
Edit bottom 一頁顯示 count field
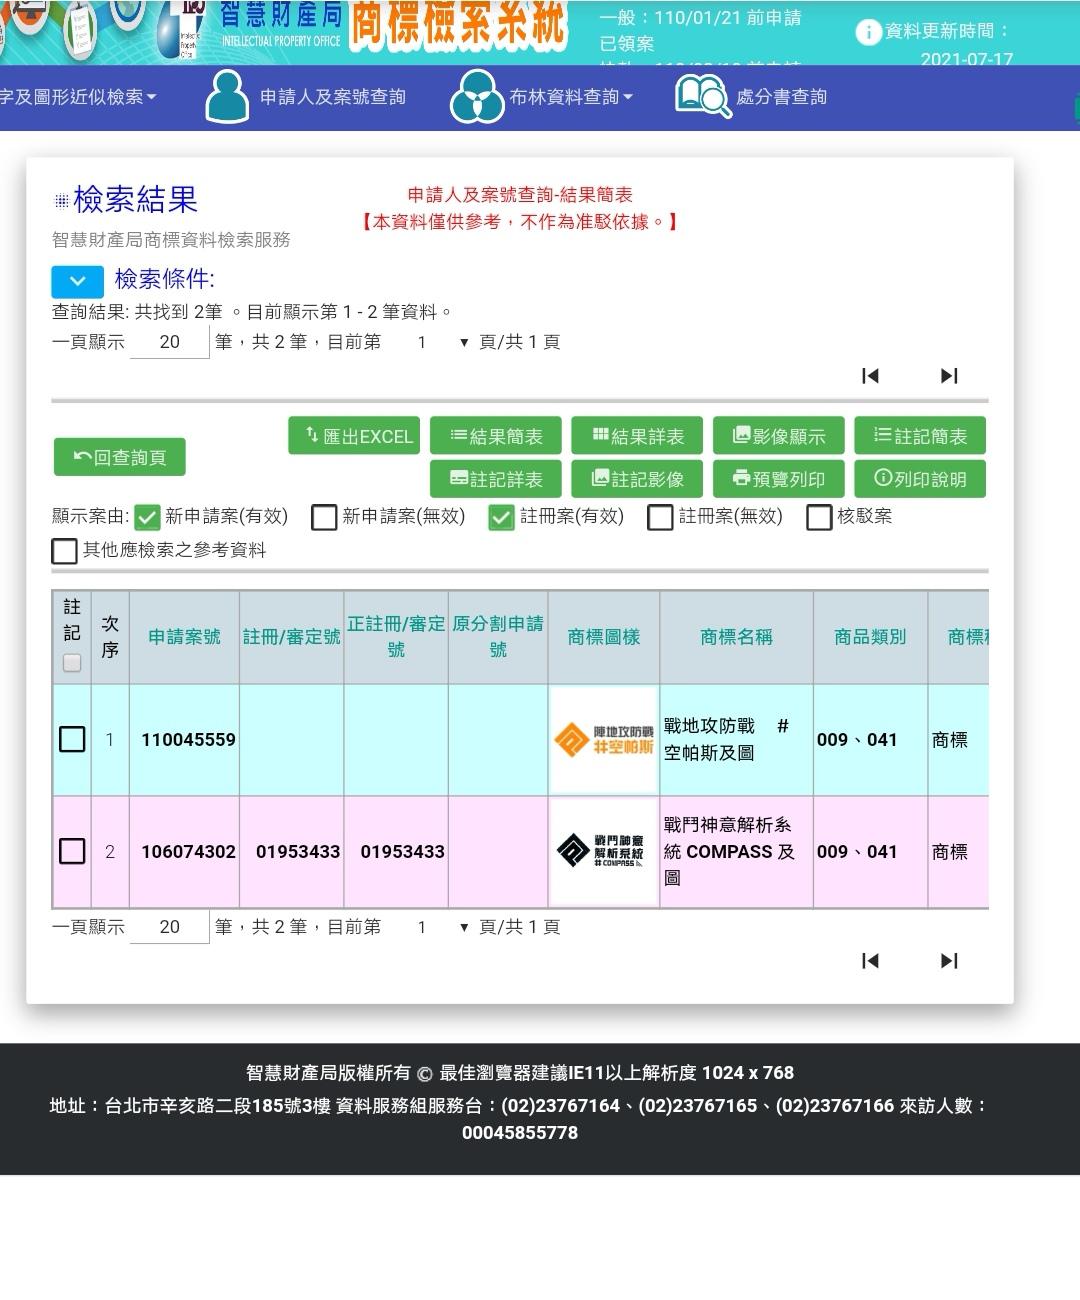[170, 927]
